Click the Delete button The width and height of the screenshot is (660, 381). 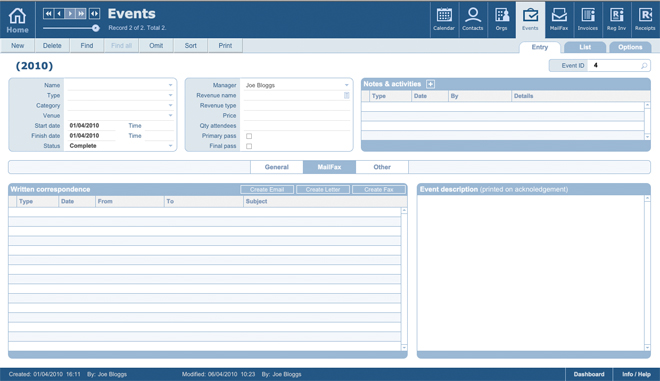52,45
